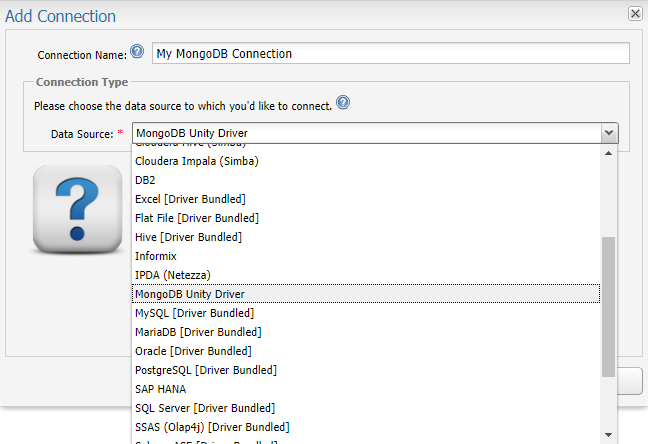648x444 pixels.
Task: Select MongoDB Unity Driver list entry
Action: tap(366, 294)
